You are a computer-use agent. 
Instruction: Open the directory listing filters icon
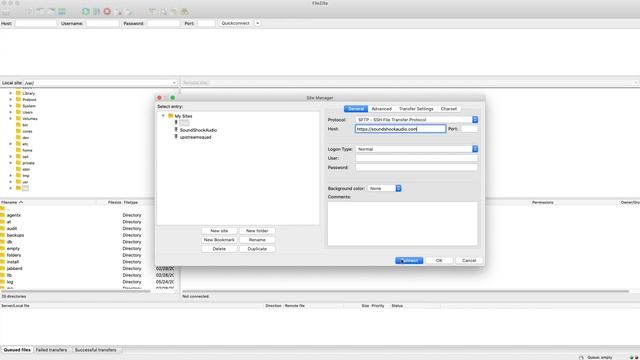[x=152, y=12]
